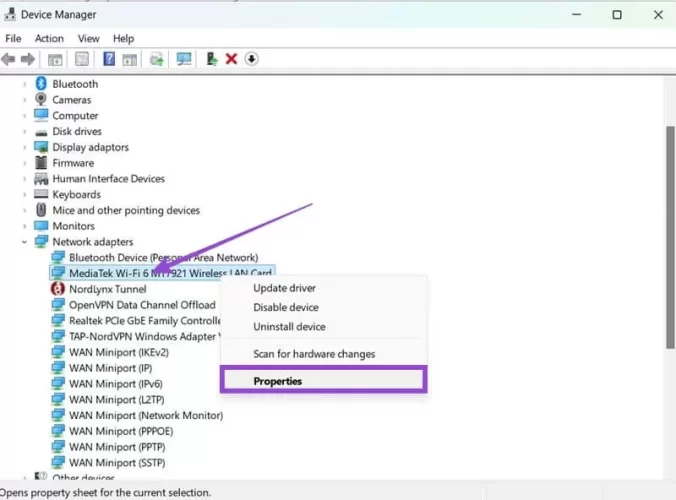Click the circled down-arrow toolbar icon
This screenshot has height=500, width=676.
[251, 60]
